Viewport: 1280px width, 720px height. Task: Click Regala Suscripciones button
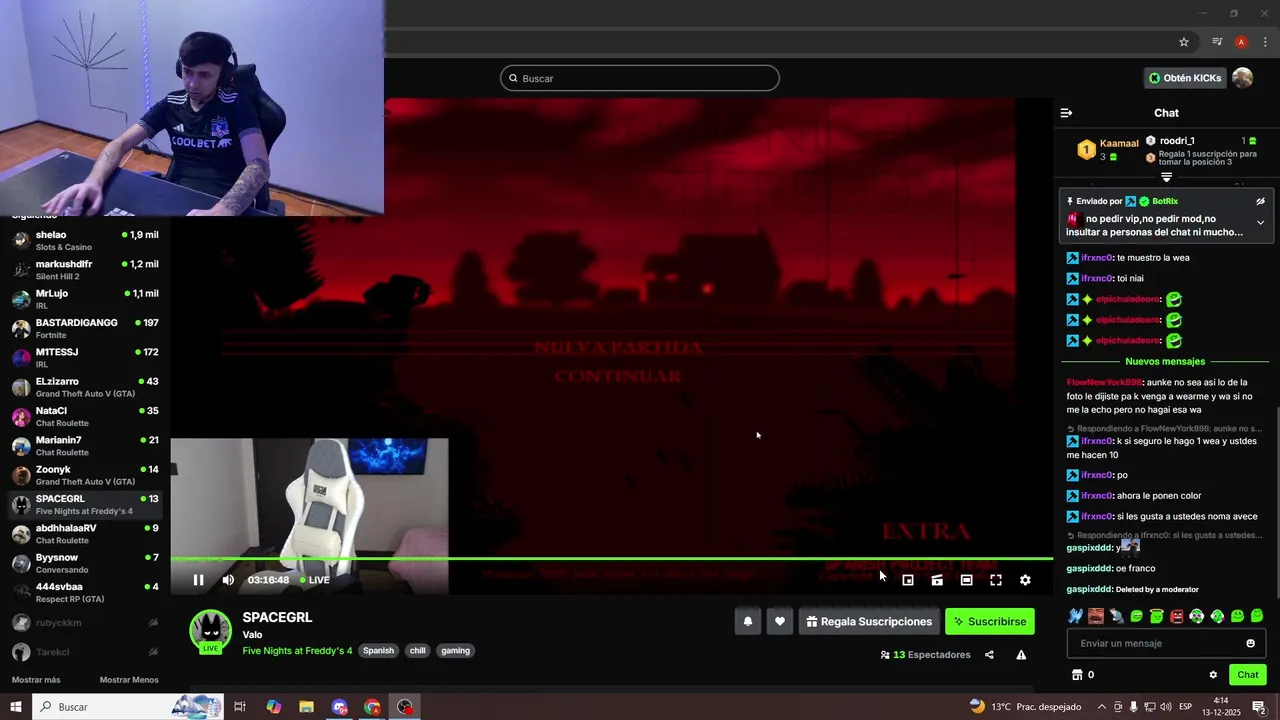(869, 621)
